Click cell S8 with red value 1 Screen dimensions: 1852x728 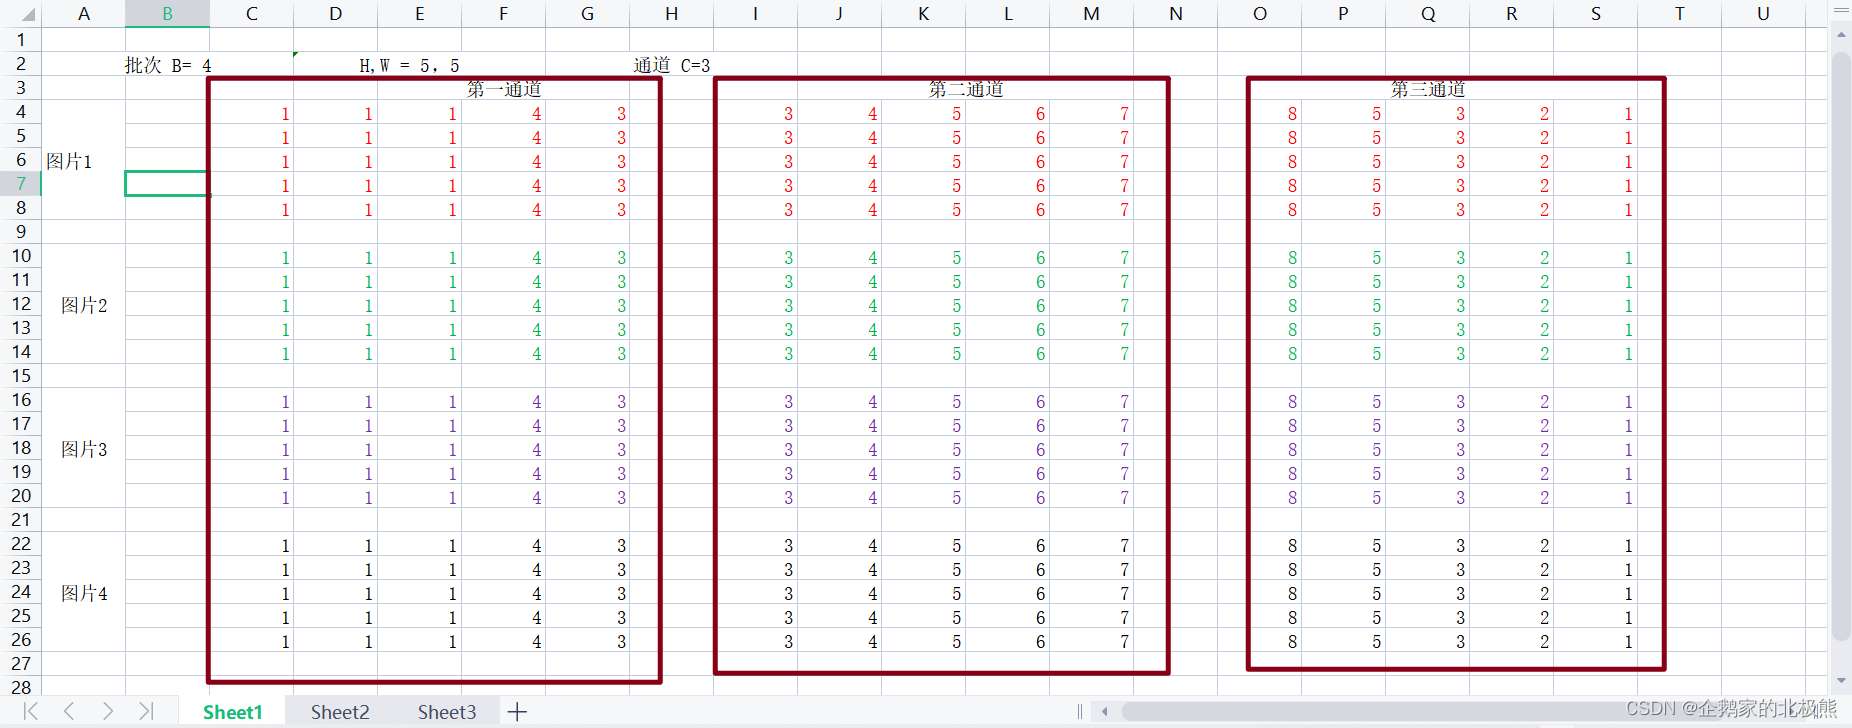1595,208
